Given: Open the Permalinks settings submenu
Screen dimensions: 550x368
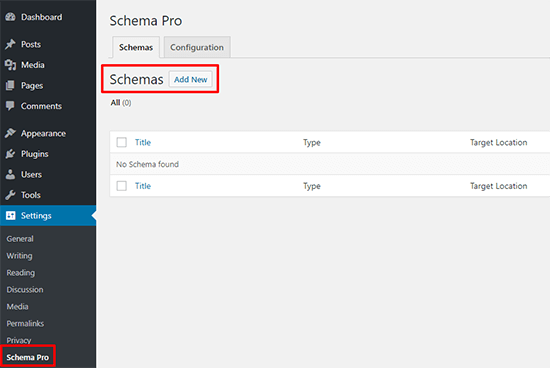Looking at the screenshot, I should pyautogui.click(x=25, y=323).
